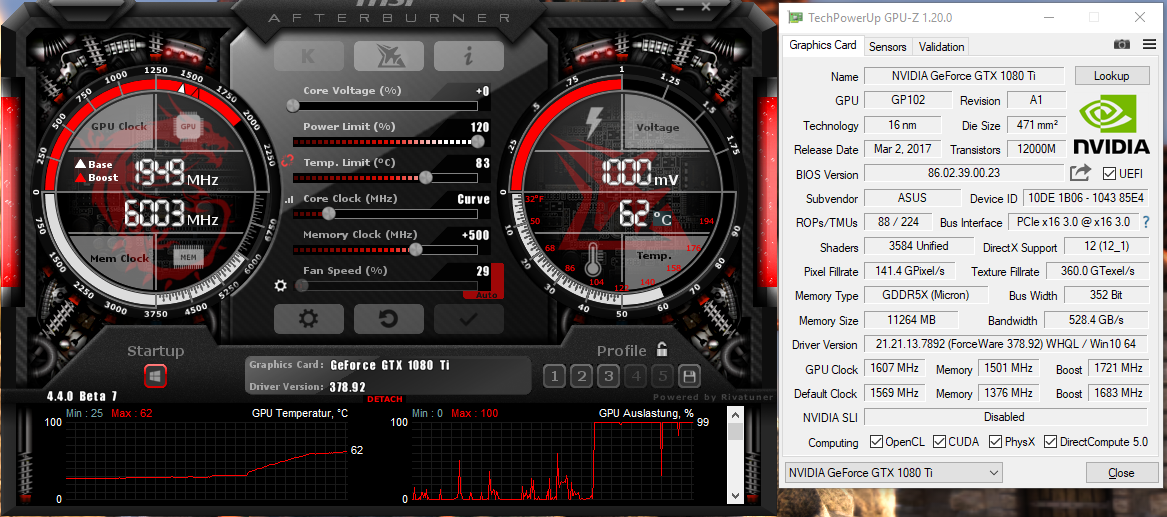Image resolution: width=1167 pixels, height=517 pixels.
Task: Take screenshot with GPU-Z camera icon
Action: tap(1122, 45)
